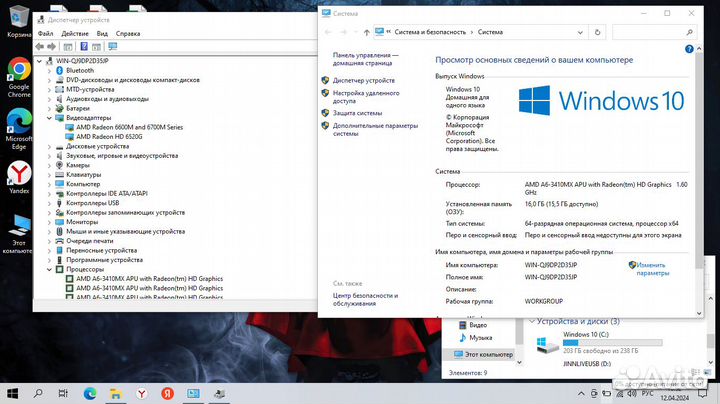Click the taskbar search magnifier
Screen dimensions: 720x404
(38, 393)
